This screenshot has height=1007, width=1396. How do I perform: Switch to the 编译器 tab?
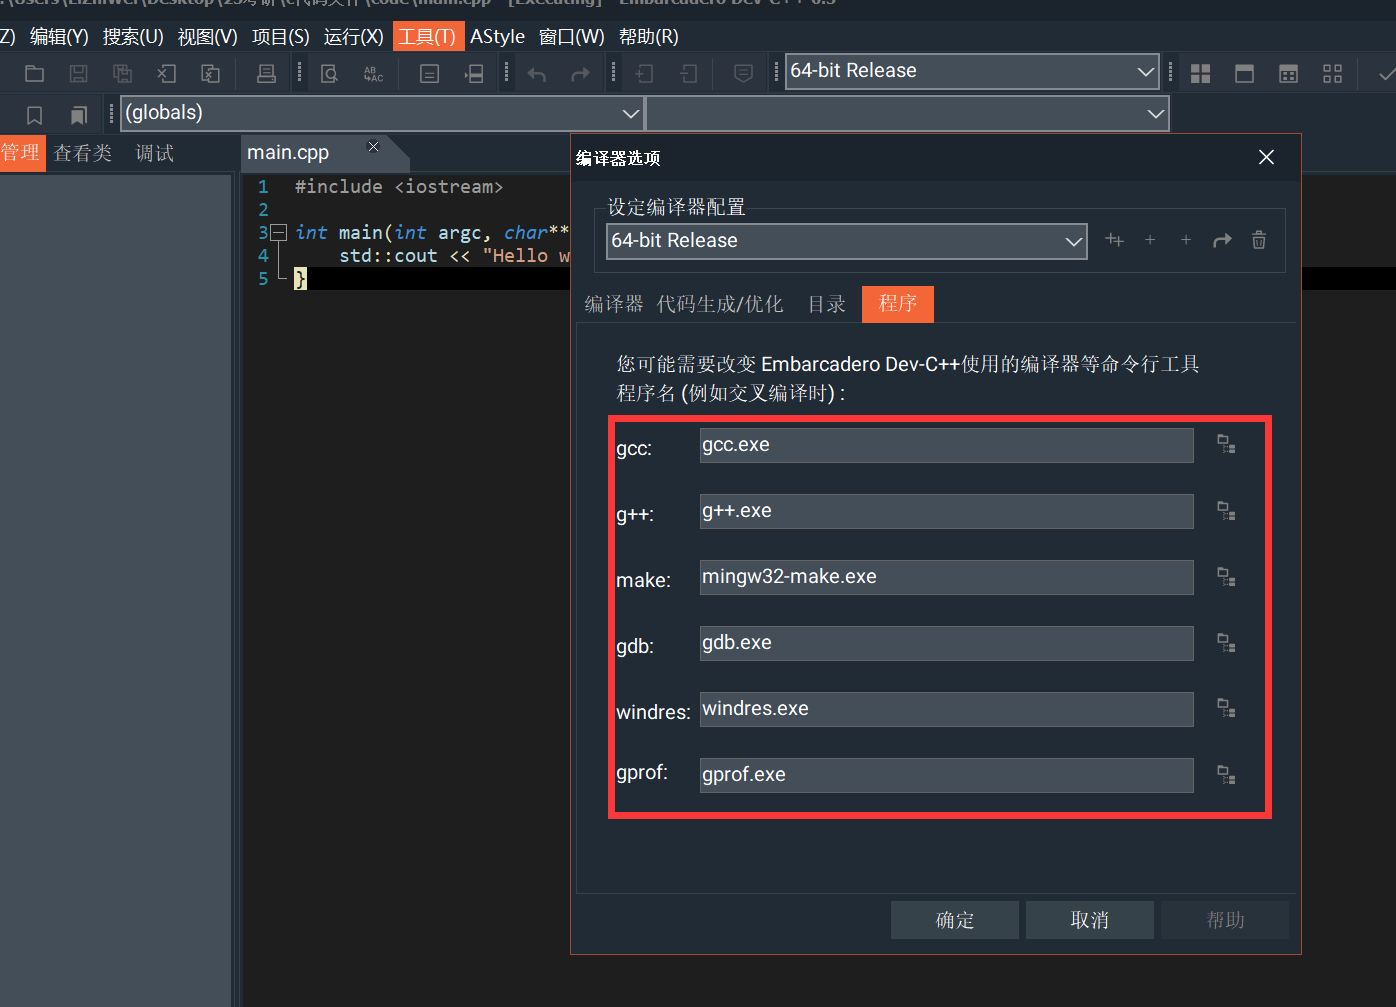(614, 304)
